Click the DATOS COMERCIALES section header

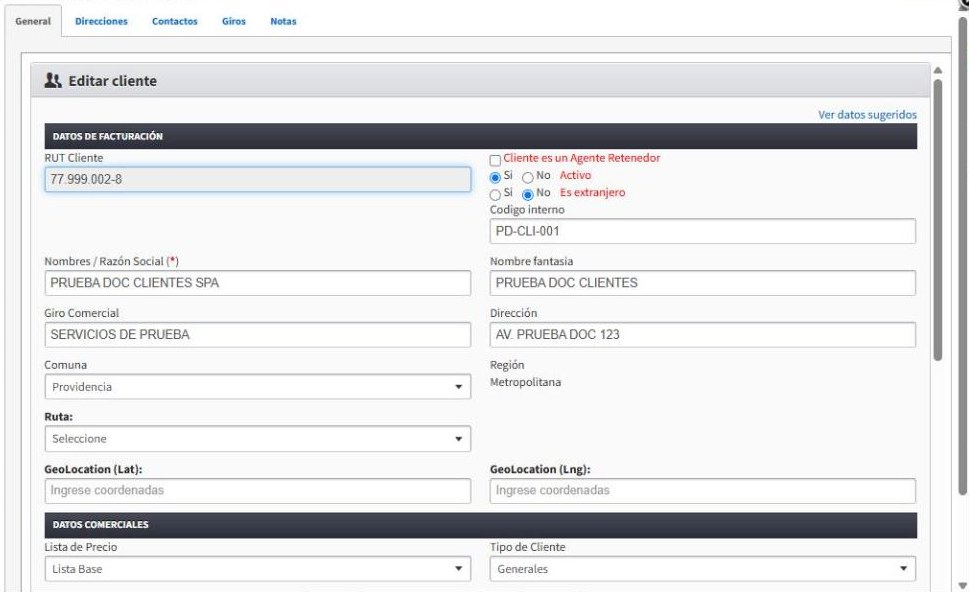tap(481, 525)
